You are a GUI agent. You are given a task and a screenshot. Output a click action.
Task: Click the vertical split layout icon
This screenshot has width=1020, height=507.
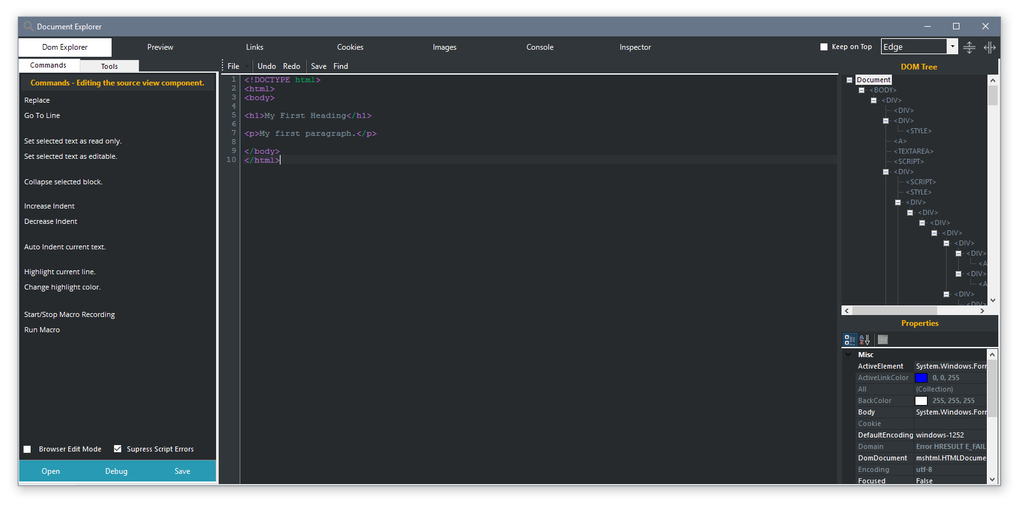tap(990, 47)
